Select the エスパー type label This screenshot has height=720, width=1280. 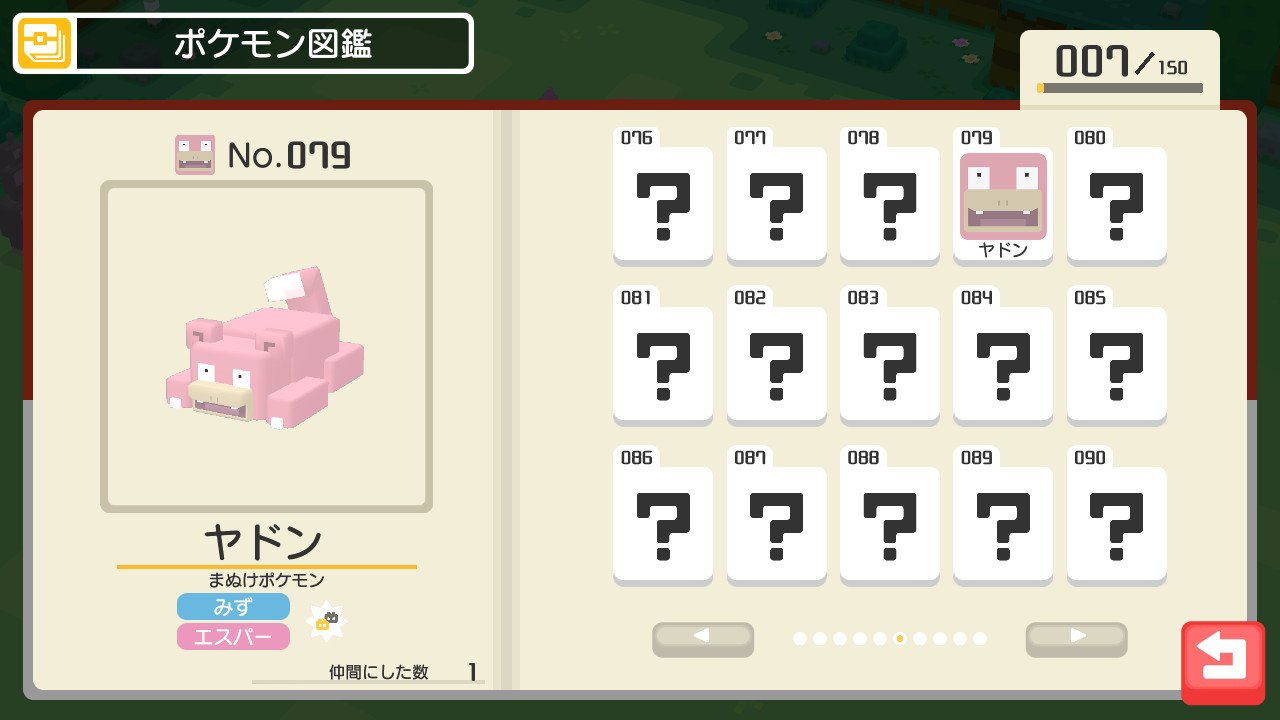[x=233, y=636]
